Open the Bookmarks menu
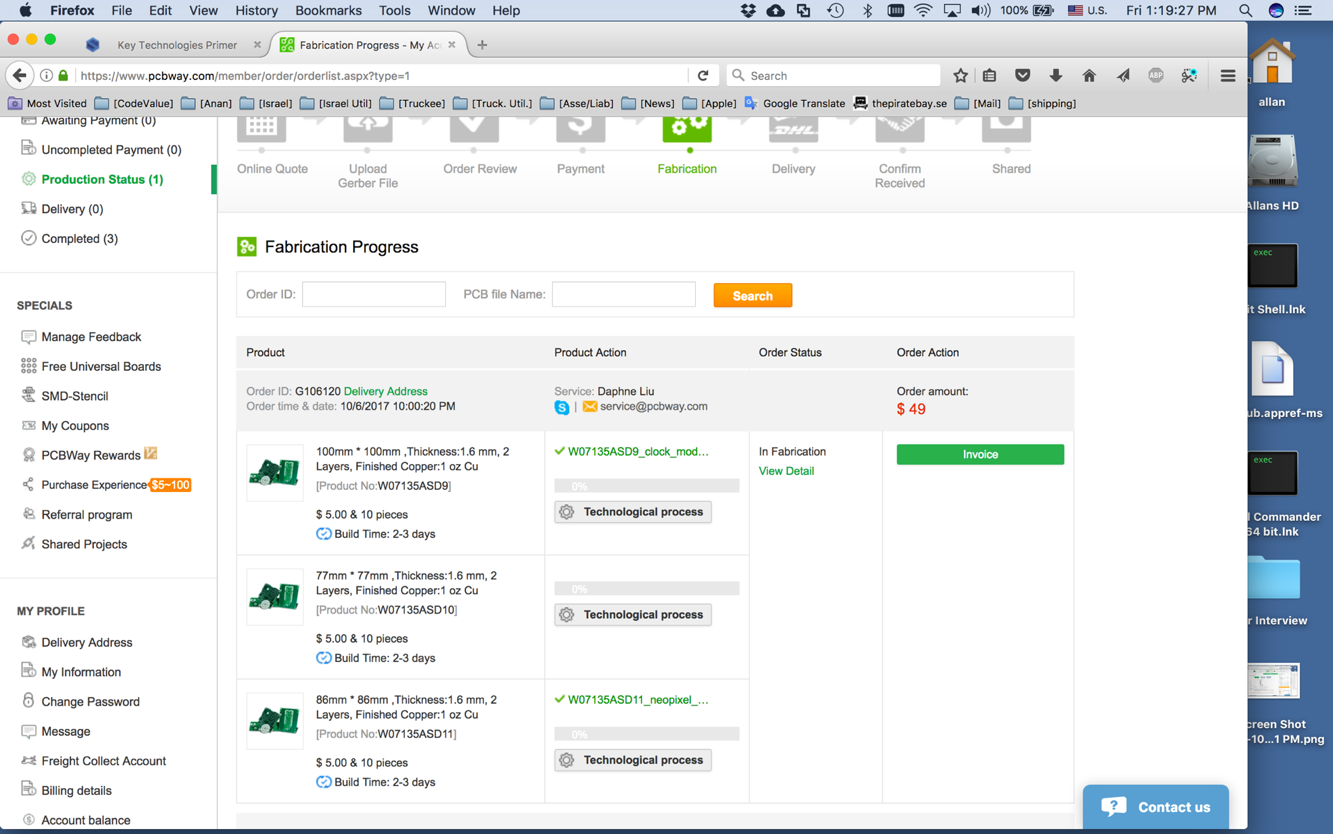The width and height of the screenshot is (1333, 834). click(x=328, y=11)
